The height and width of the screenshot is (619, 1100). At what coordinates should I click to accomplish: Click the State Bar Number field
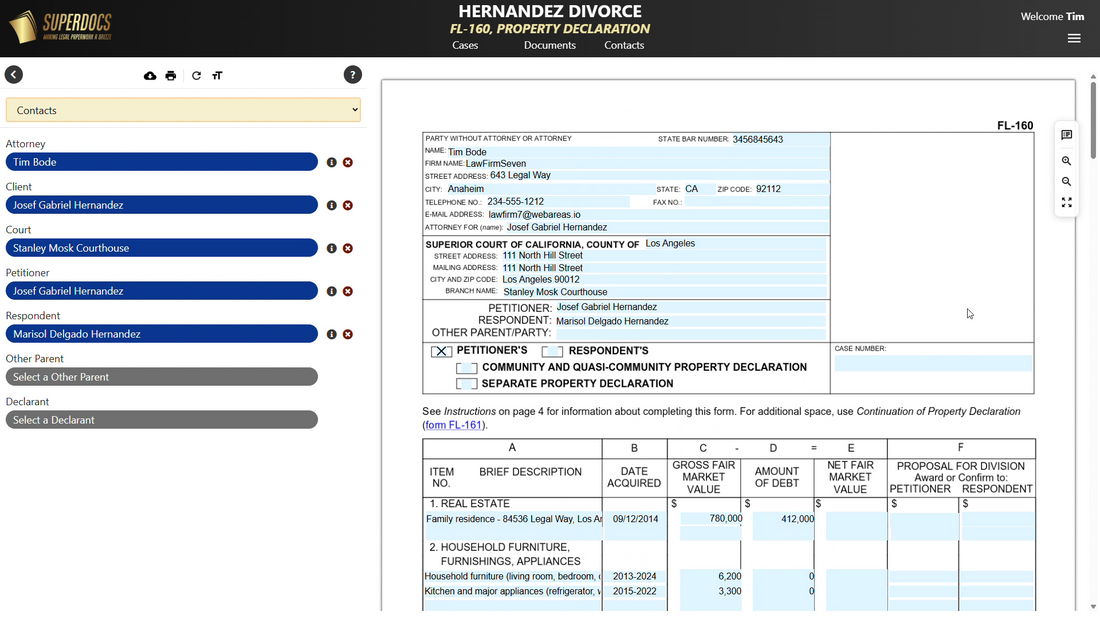coord(779,140)
